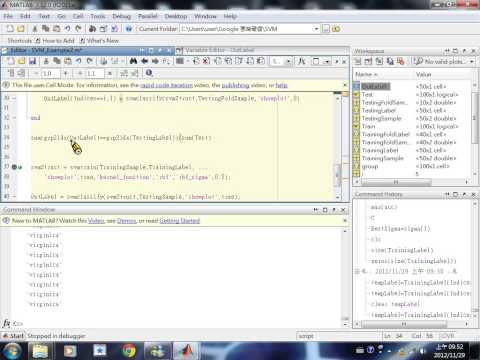Open Help icon in main toolbar
Screen dimensions: 480x360
[x=129, y=29]
